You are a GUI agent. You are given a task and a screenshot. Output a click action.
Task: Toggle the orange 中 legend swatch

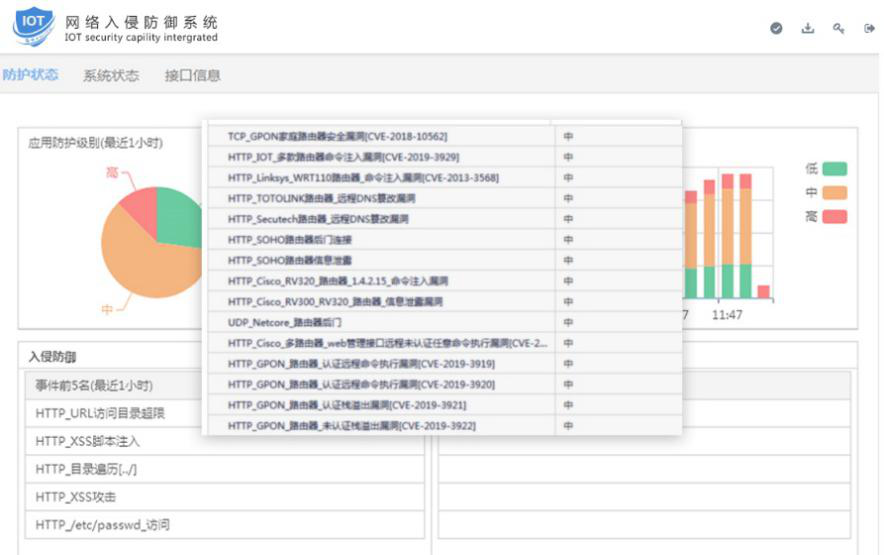tap(835, 193)
